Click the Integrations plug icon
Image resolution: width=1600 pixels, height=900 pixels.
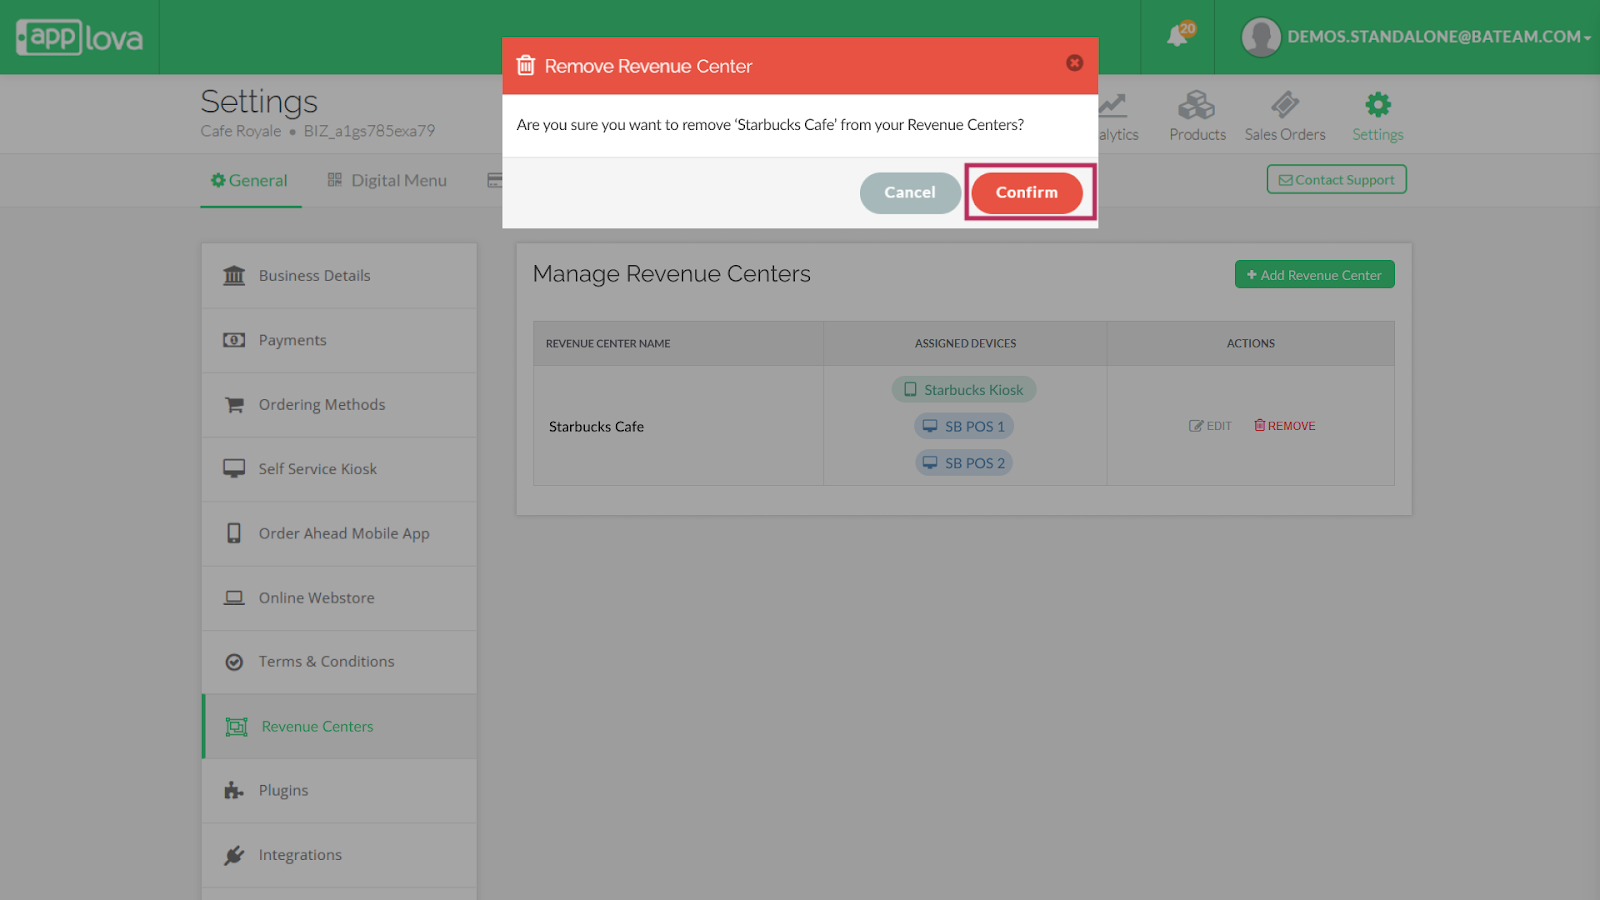tap(234, 855)
